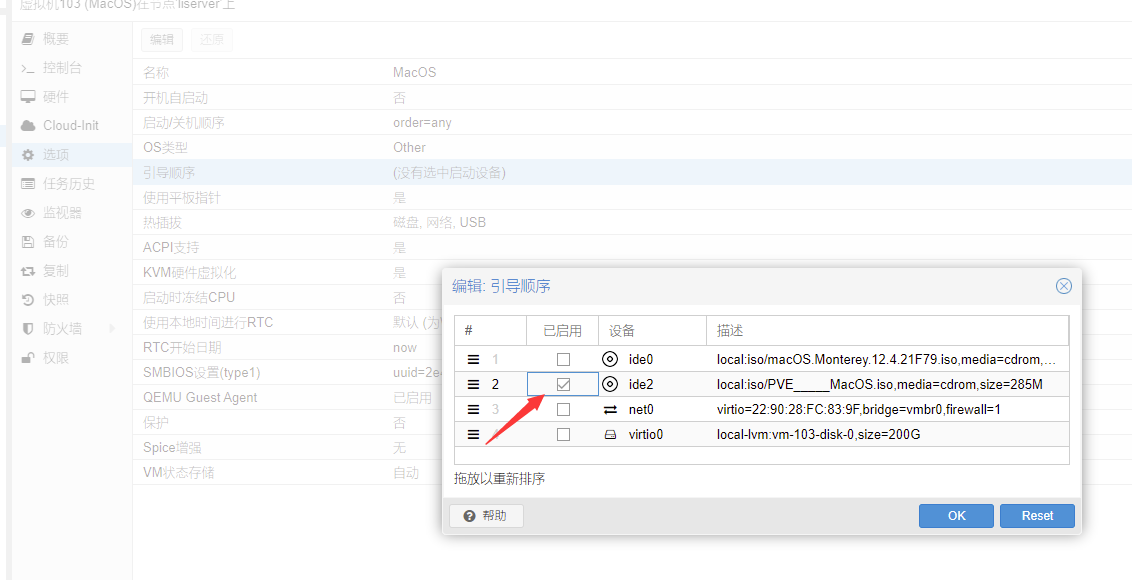Image resolution: width=1132 pixels, height=580 pixels.
Task: Click the drag handle of ide2 row
Action: 474,384
